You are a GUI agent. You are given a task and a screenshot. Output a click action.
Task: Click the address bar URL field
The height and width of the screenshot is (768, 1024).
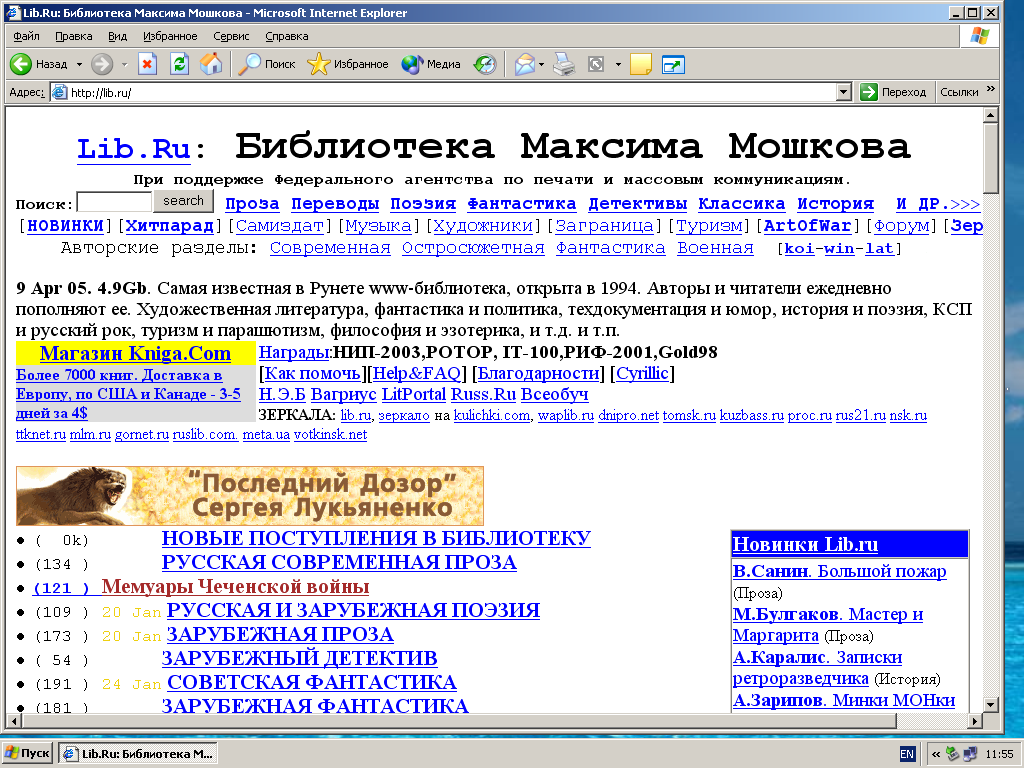pyautogui.click(x=452, y=92)
